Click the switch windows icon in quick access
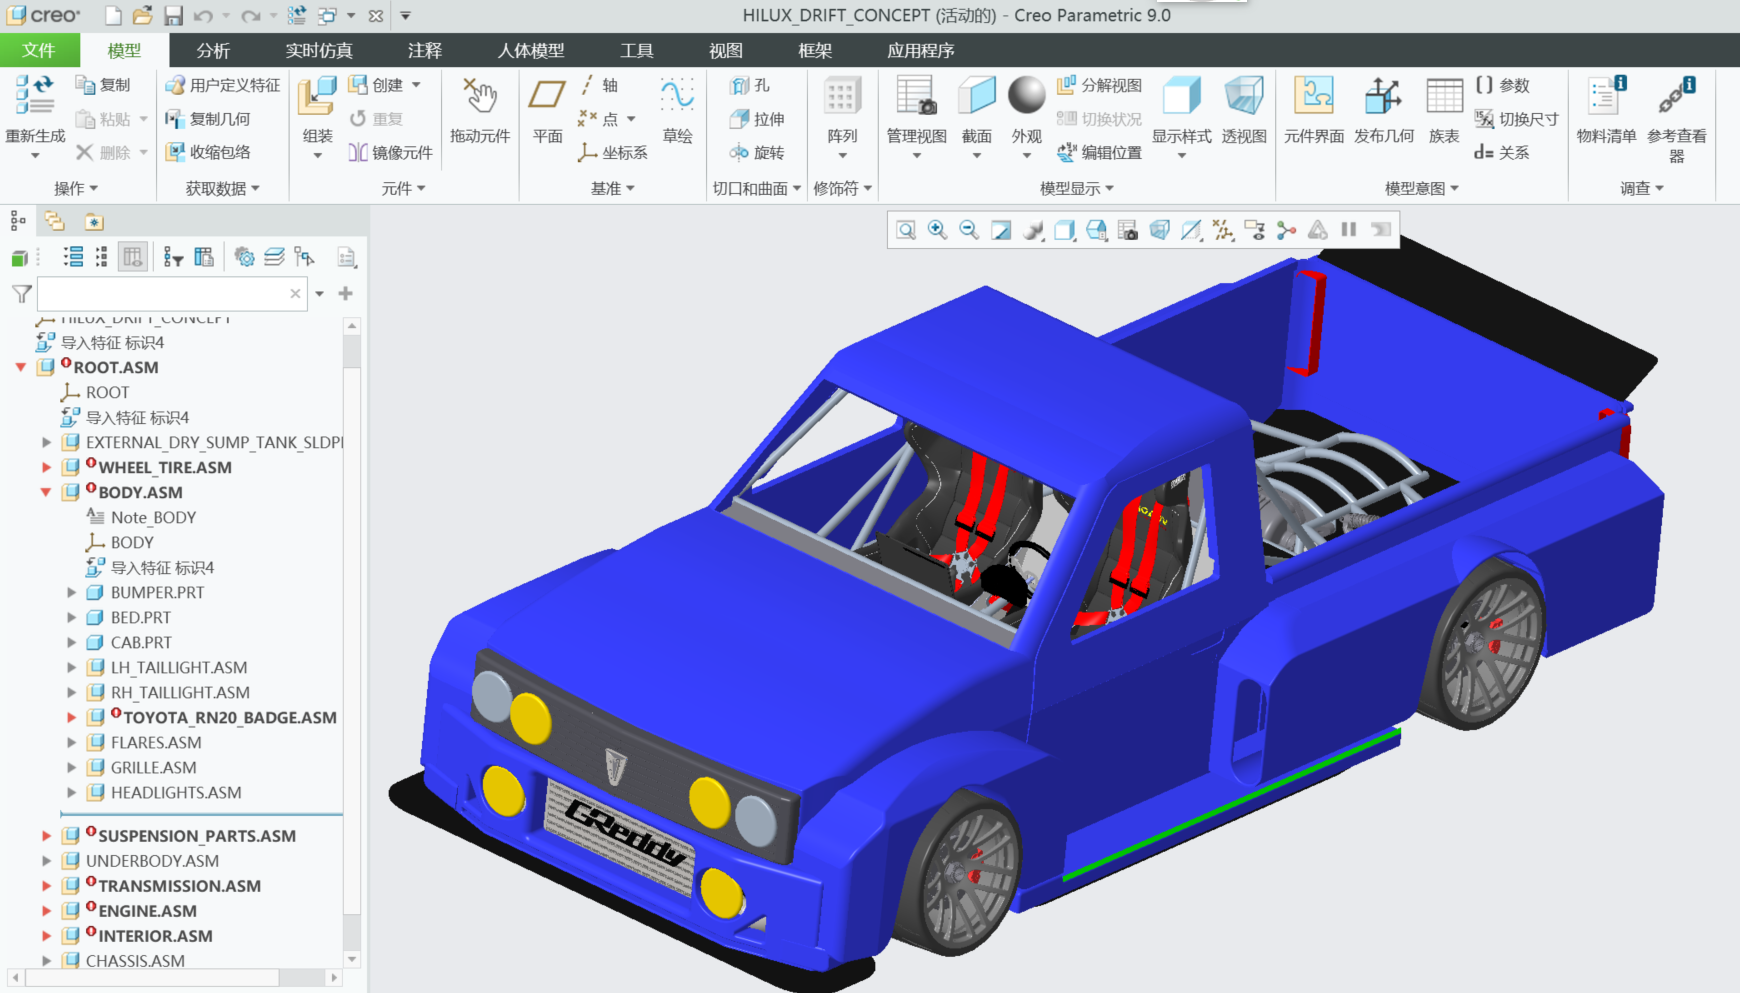 click(327, 15)
